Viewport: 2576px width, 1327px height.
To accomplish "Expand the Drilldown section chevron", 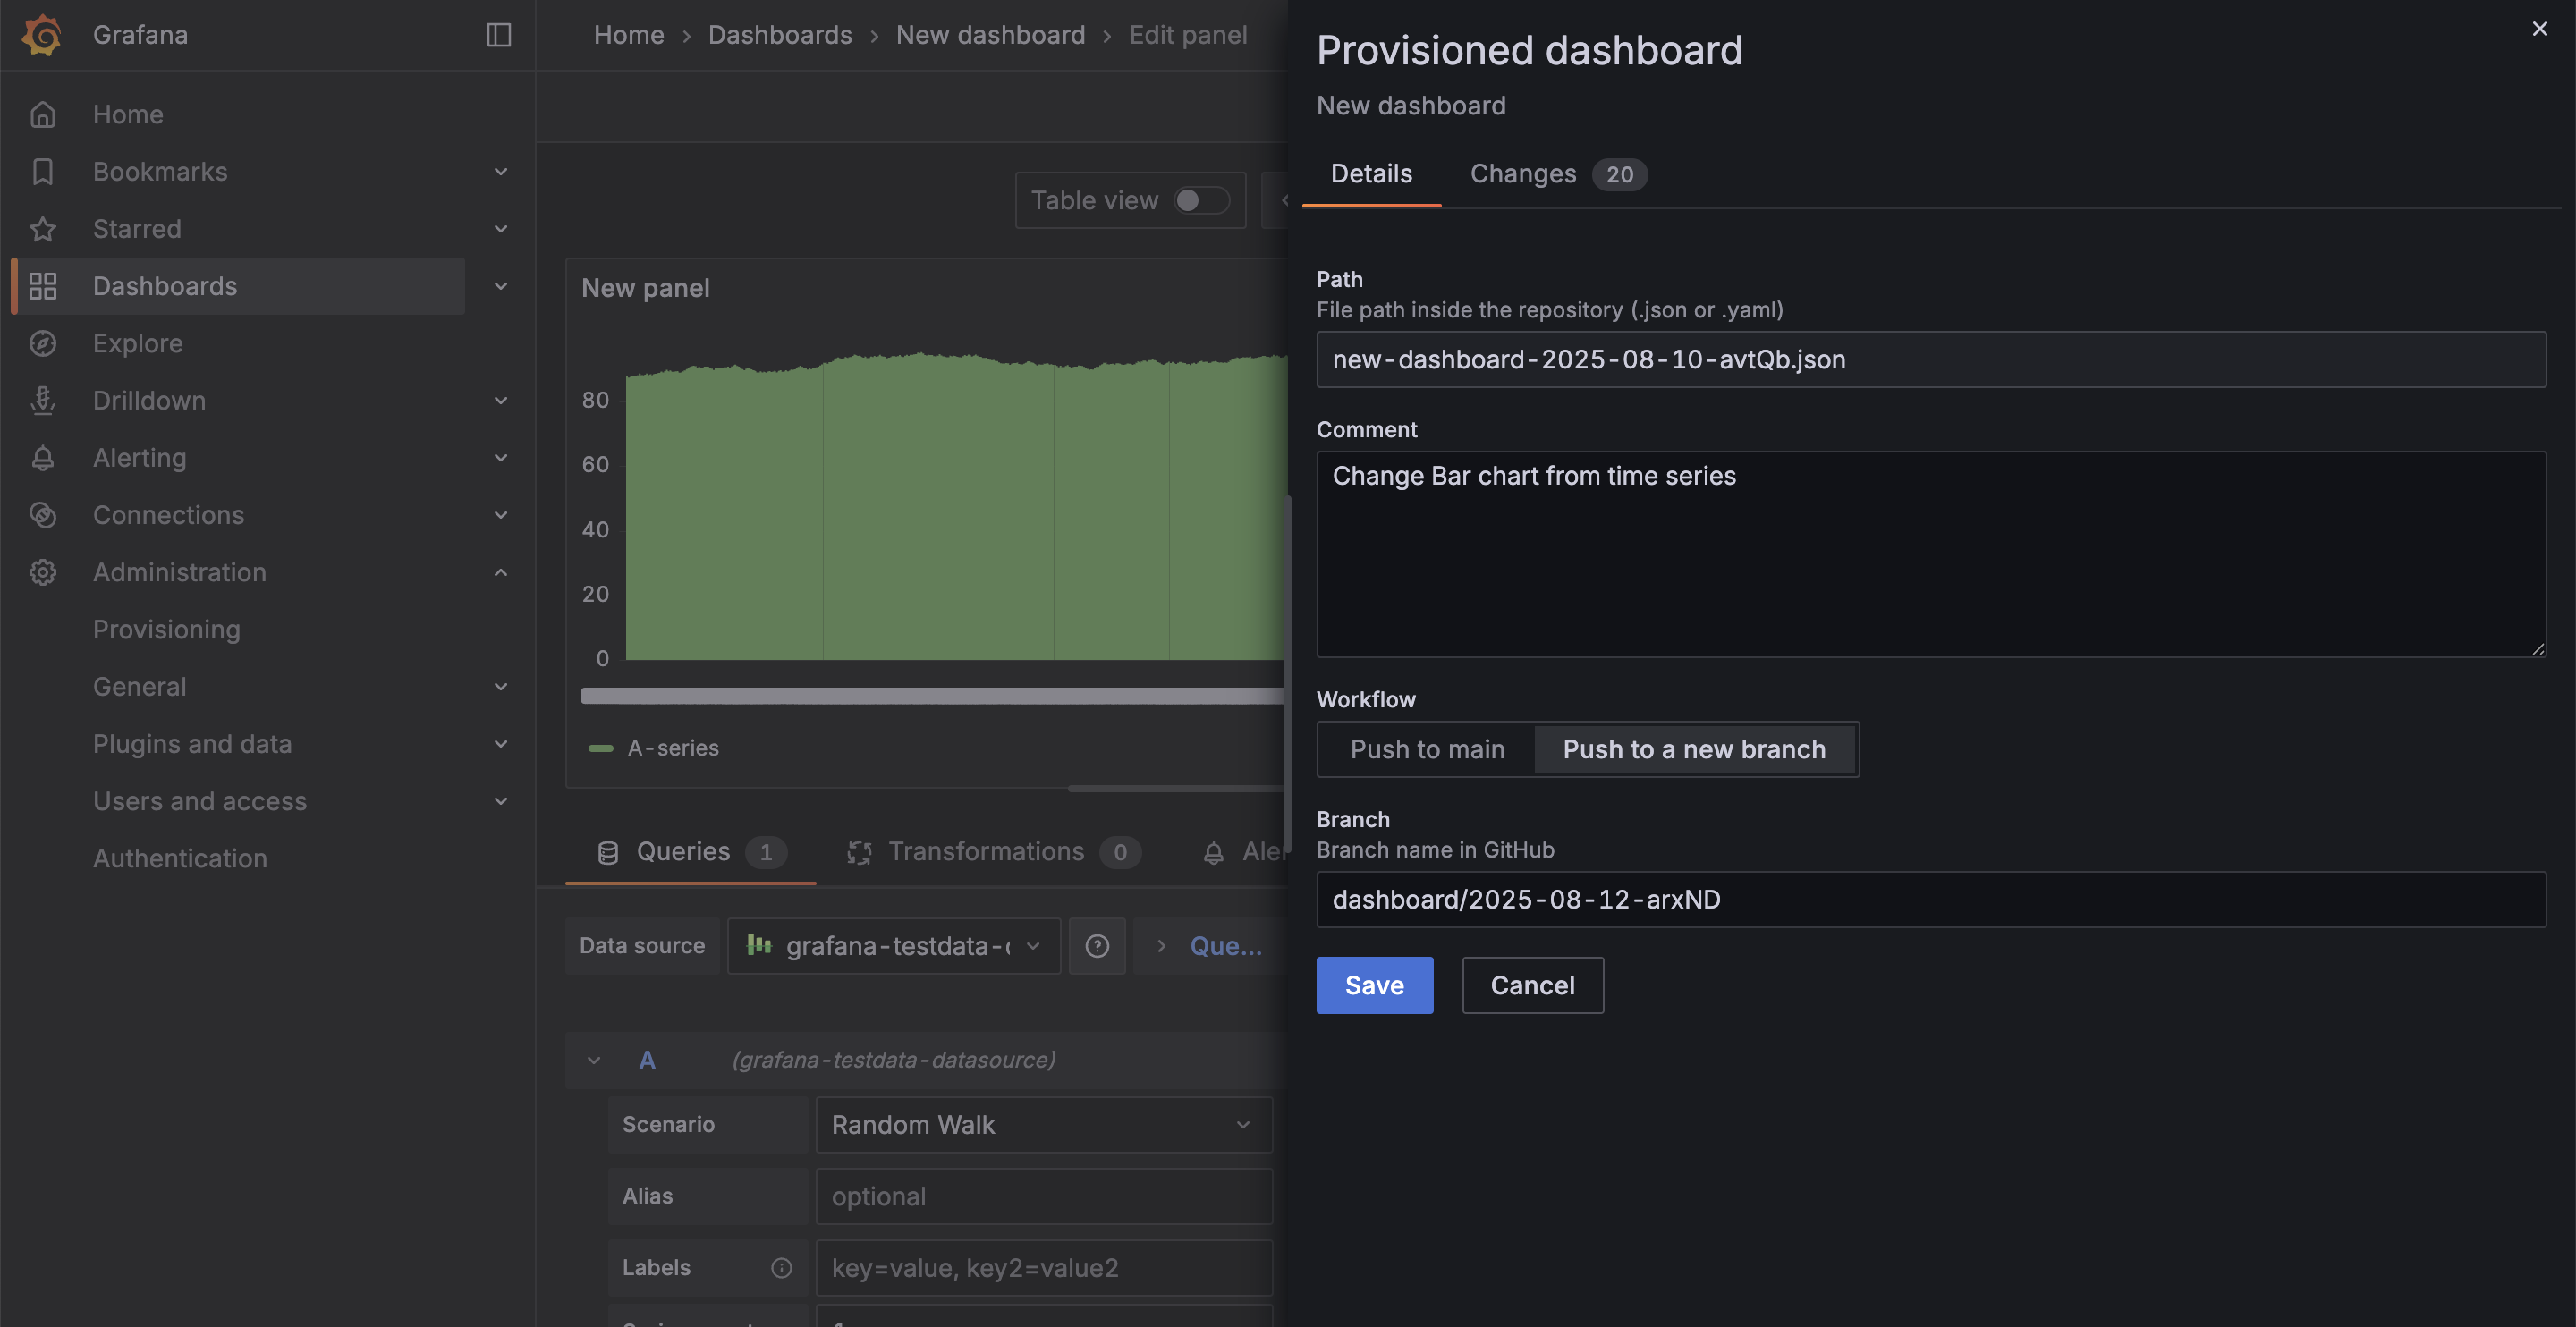I will pos(501,400).
